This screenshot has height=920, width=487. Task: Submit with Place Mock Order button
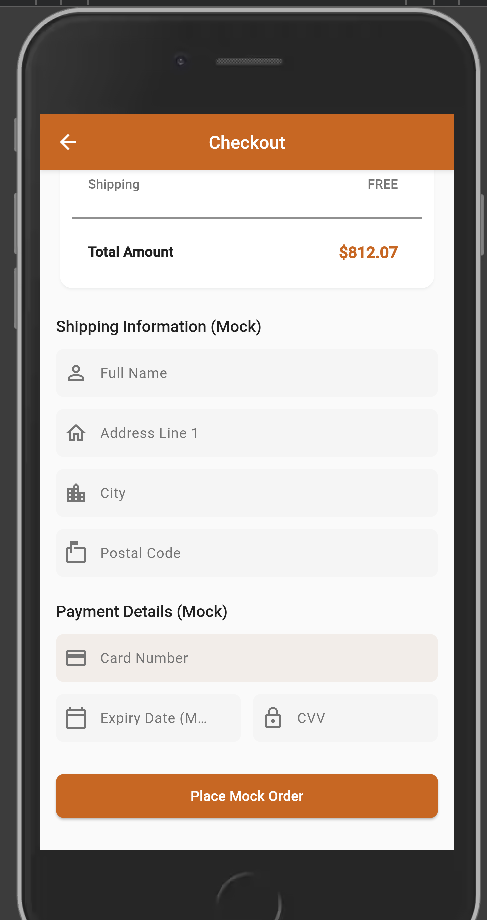click(x=247, y=796)
